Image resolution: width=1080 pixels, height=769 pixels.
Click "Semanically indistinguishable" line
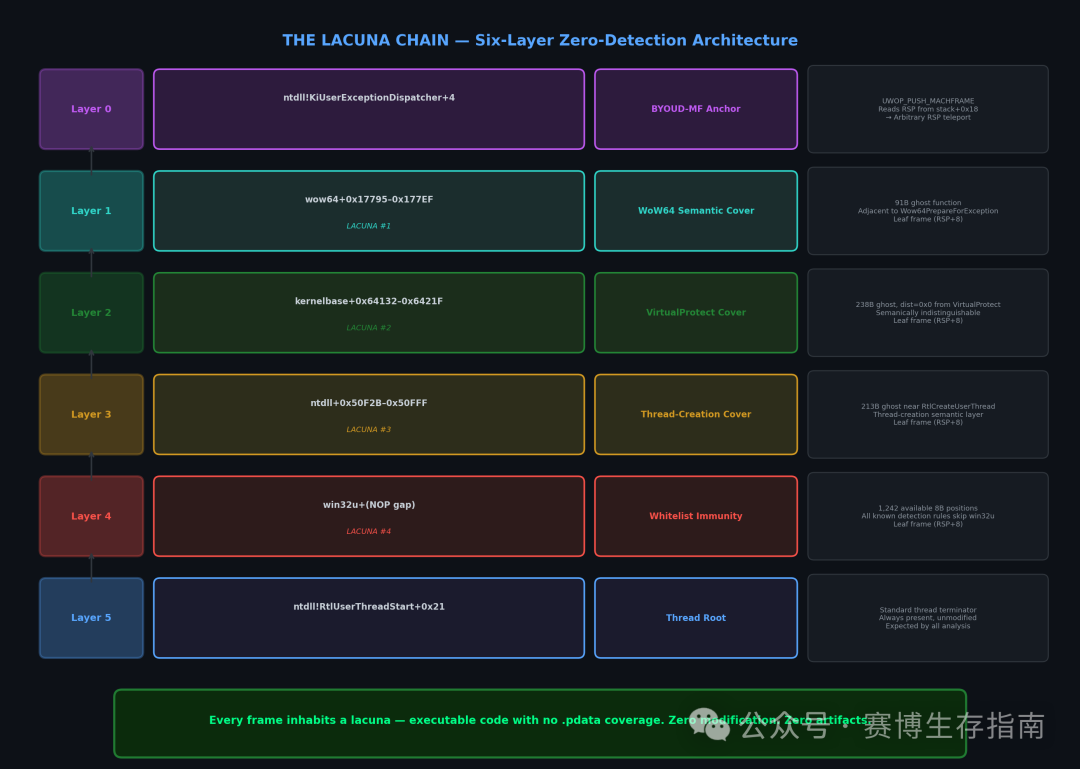click(928, 313)
